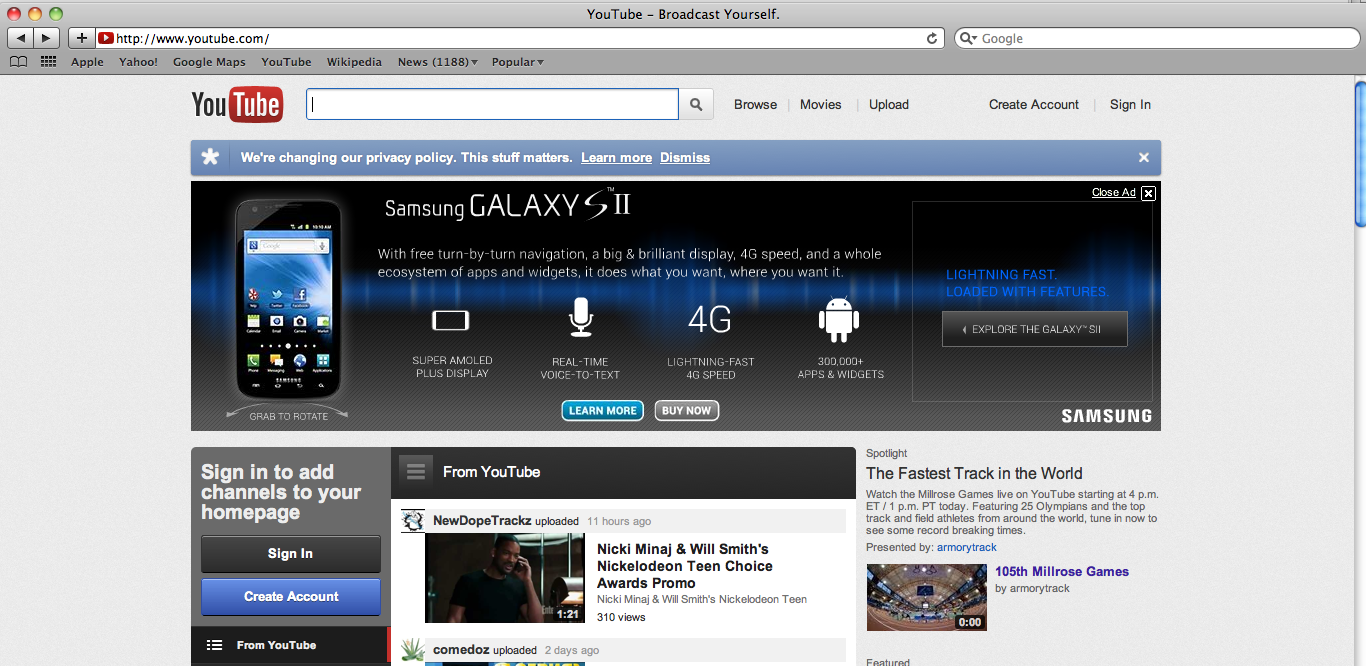Click the asterisk icon on the privacy banner
Screen dimensions: 1366x666
[210, 157]
